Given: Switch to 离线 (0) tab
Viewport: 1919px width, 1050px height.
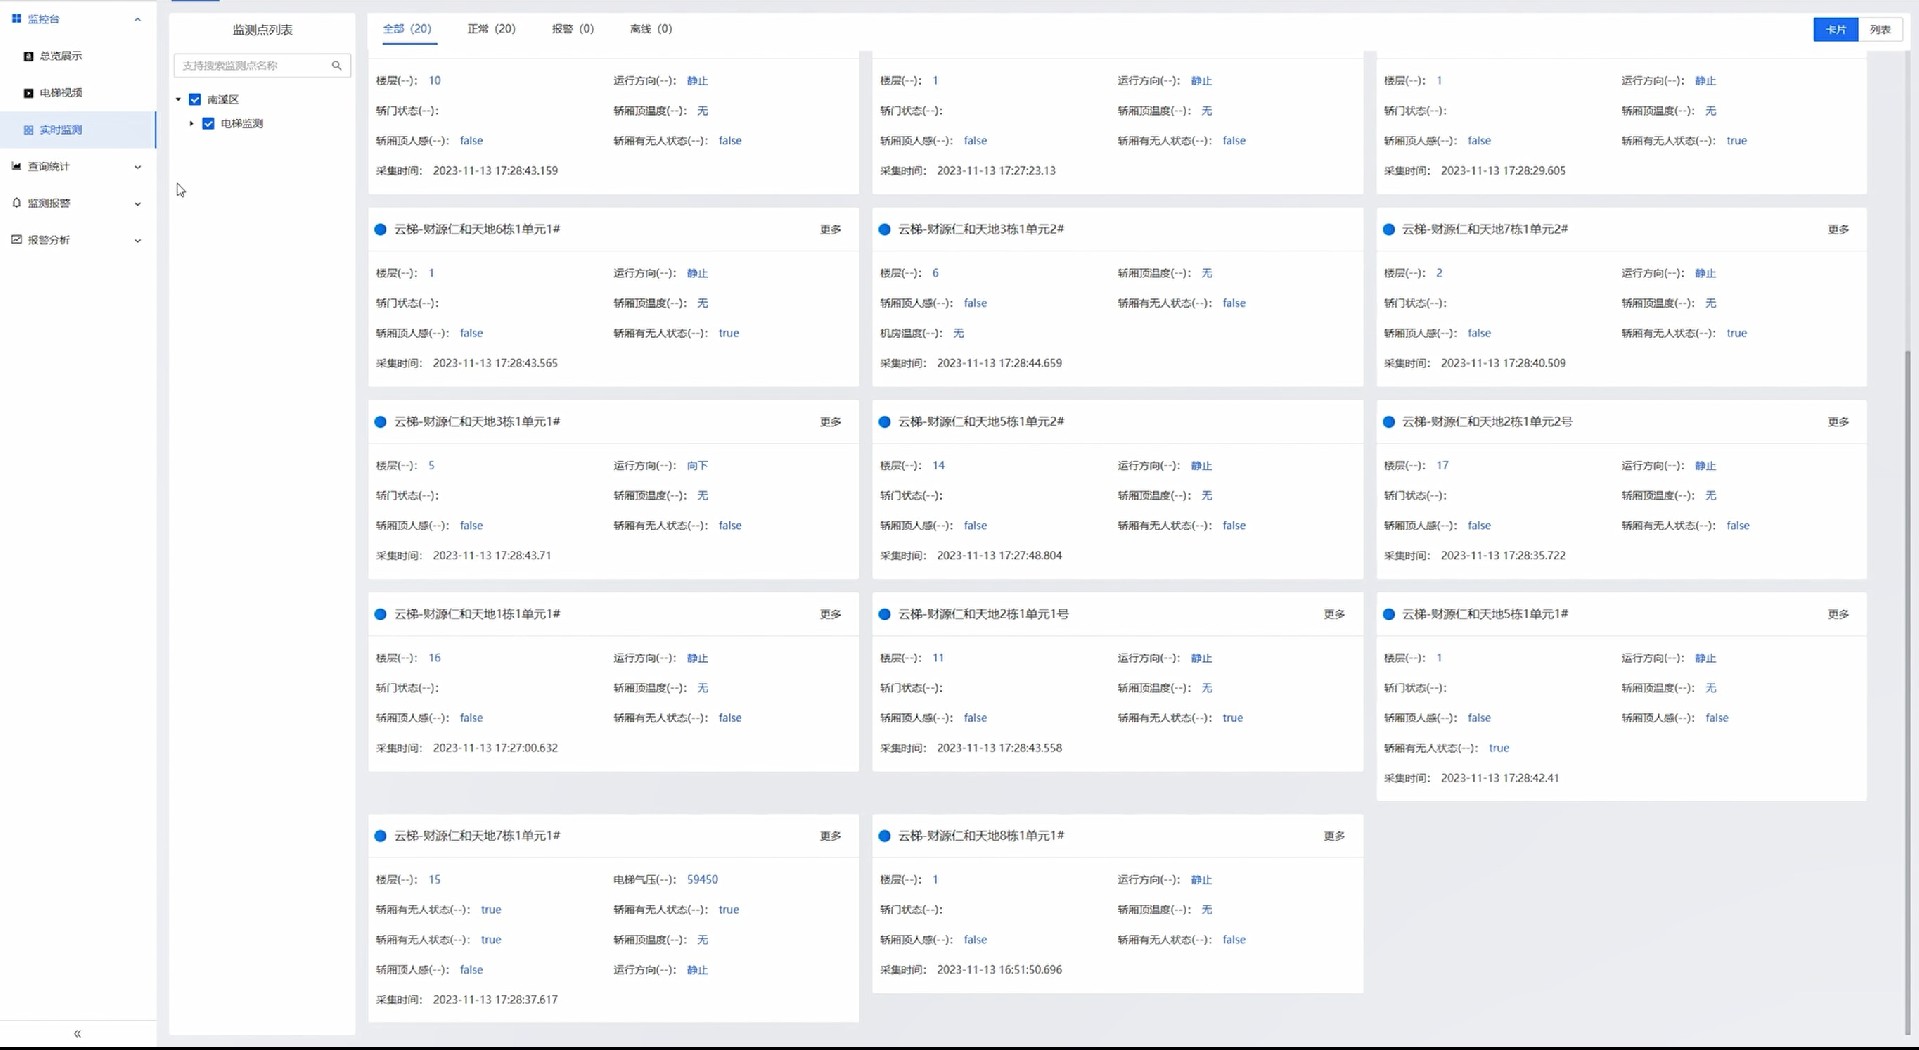Looking at the screenshot, I should [650, 29].
